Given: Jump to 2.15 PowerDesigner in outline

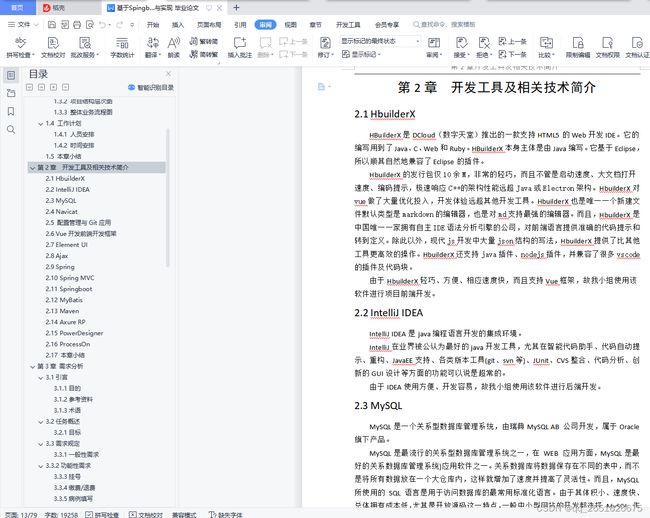Looking at the screenshot, I should pyautogui.click(x=74, y=333).
